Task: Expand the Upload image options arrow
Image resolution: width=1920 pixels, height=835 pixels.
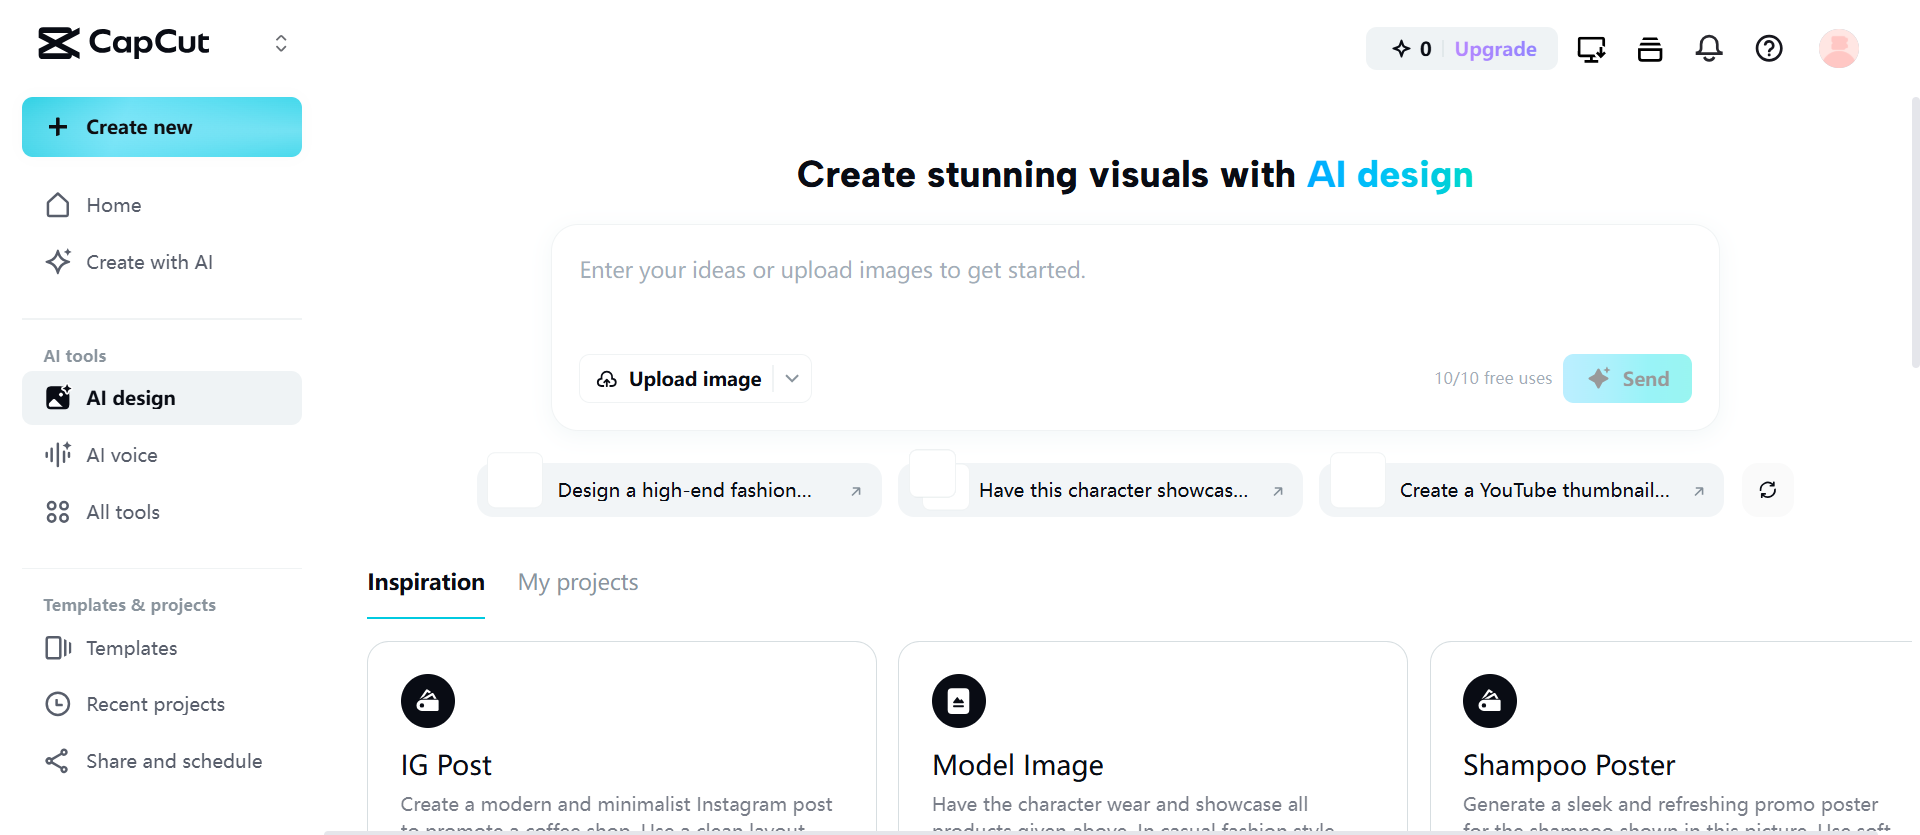Action: point(792,379)
